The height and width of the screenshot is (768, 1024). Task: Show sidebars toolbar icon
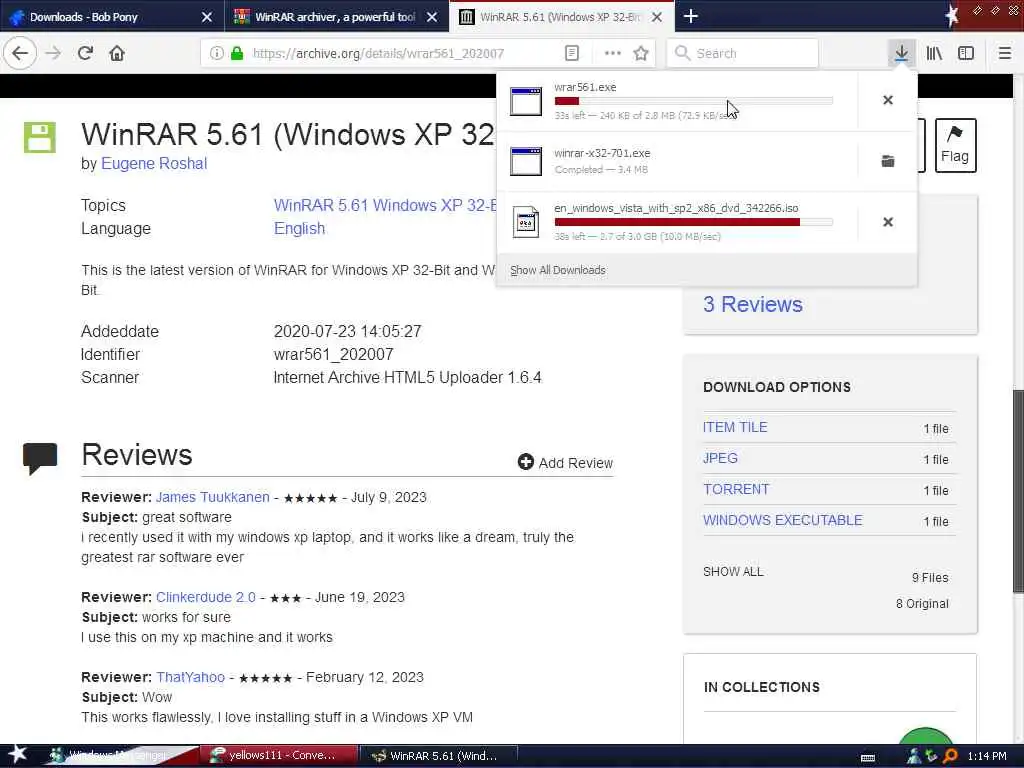coord(966,53)
